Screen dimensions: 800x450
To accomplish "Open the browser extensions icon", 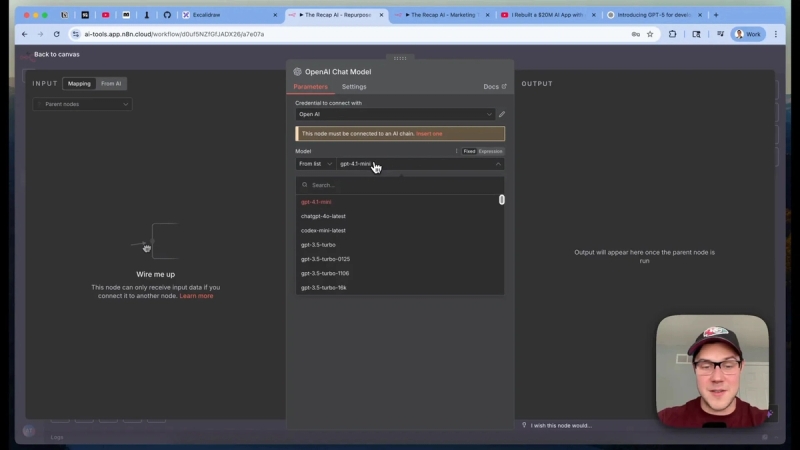I will click(x=672, y=34).
